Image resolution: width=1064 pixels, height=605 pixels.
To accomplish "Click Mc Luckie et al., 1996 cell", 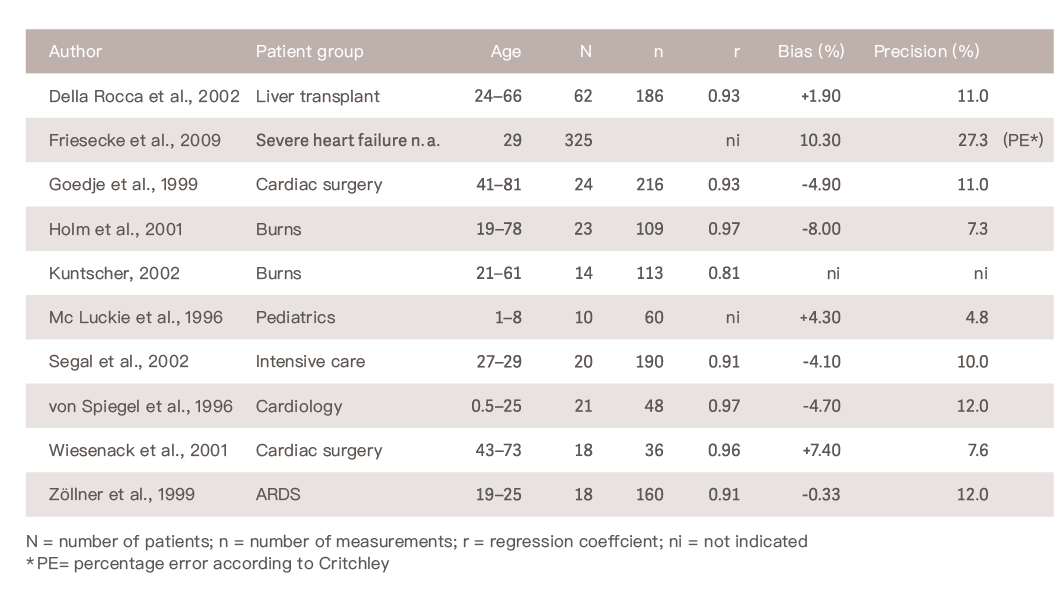I will tap(135, 317).
